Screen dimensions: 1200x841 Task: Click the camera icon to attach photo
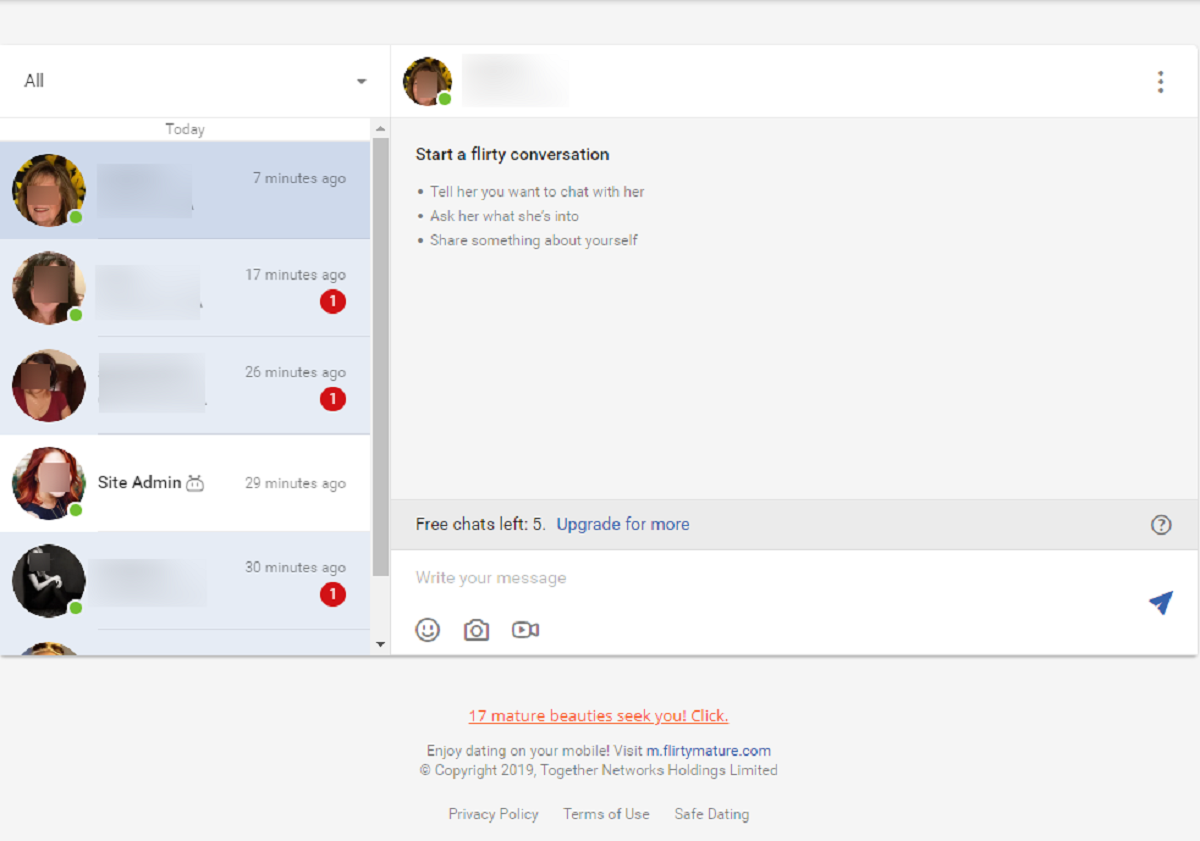click(x=476, y=630)
